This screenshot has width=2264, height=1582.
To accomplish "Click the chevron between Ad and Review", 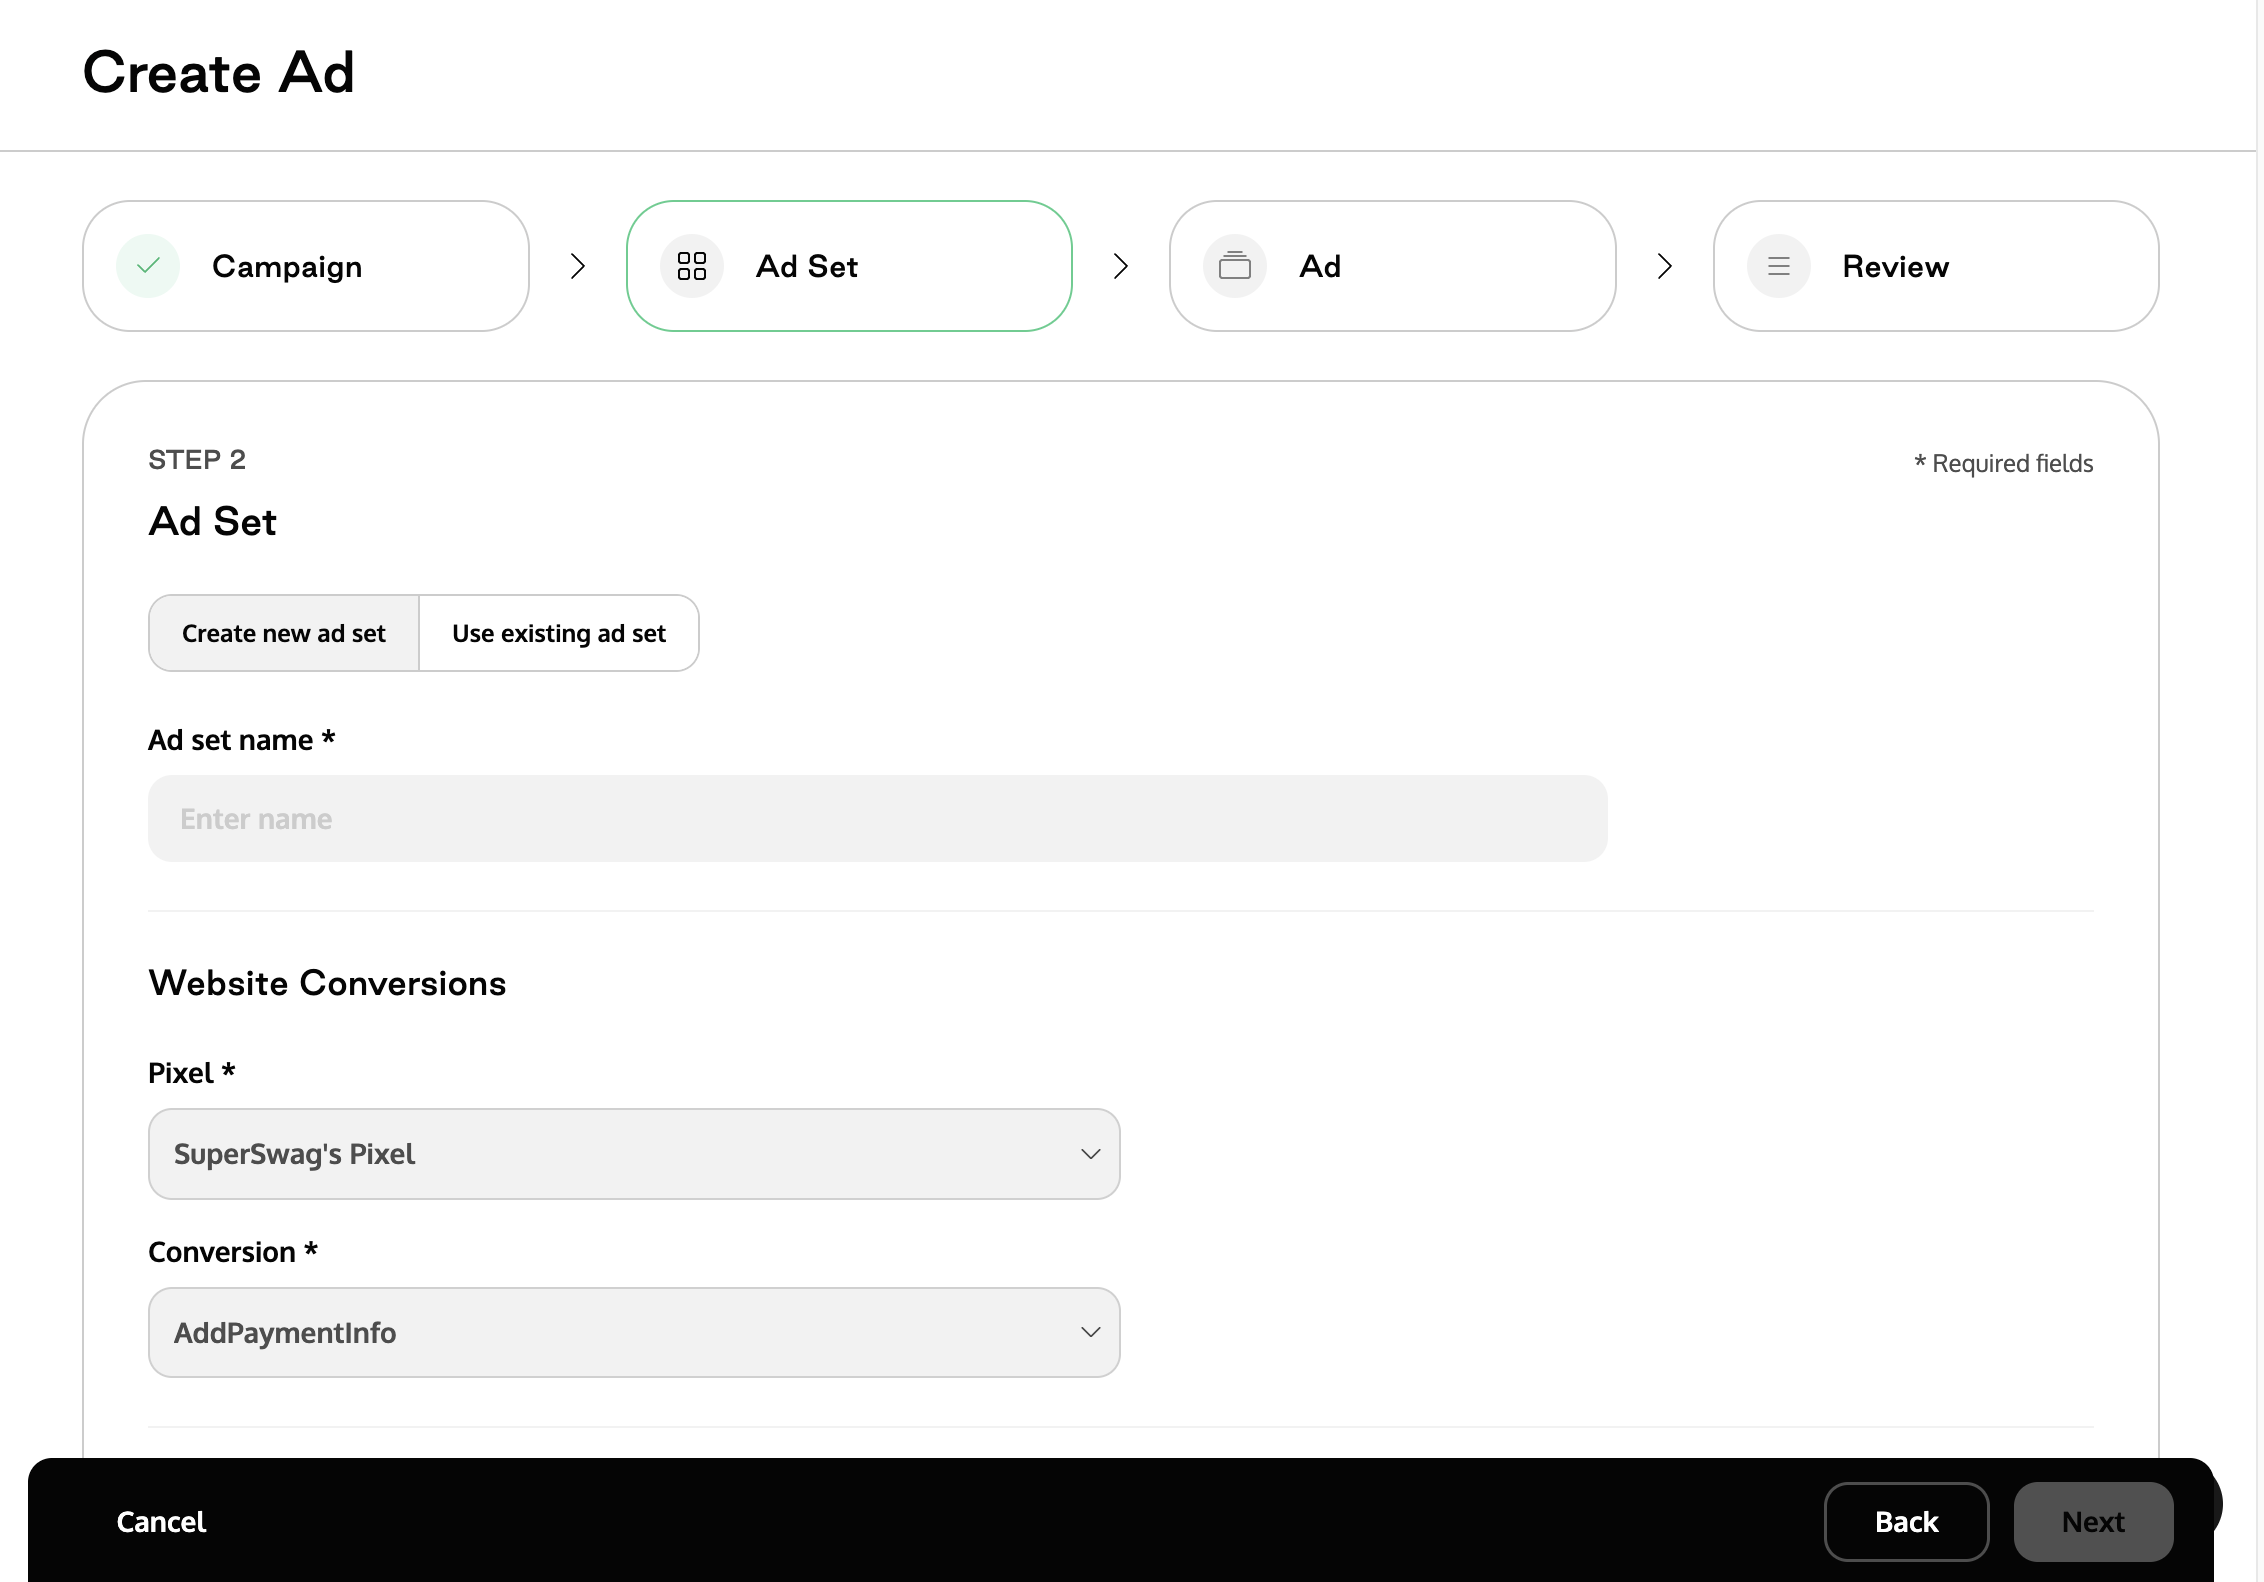I will [x=1665, y=266].
